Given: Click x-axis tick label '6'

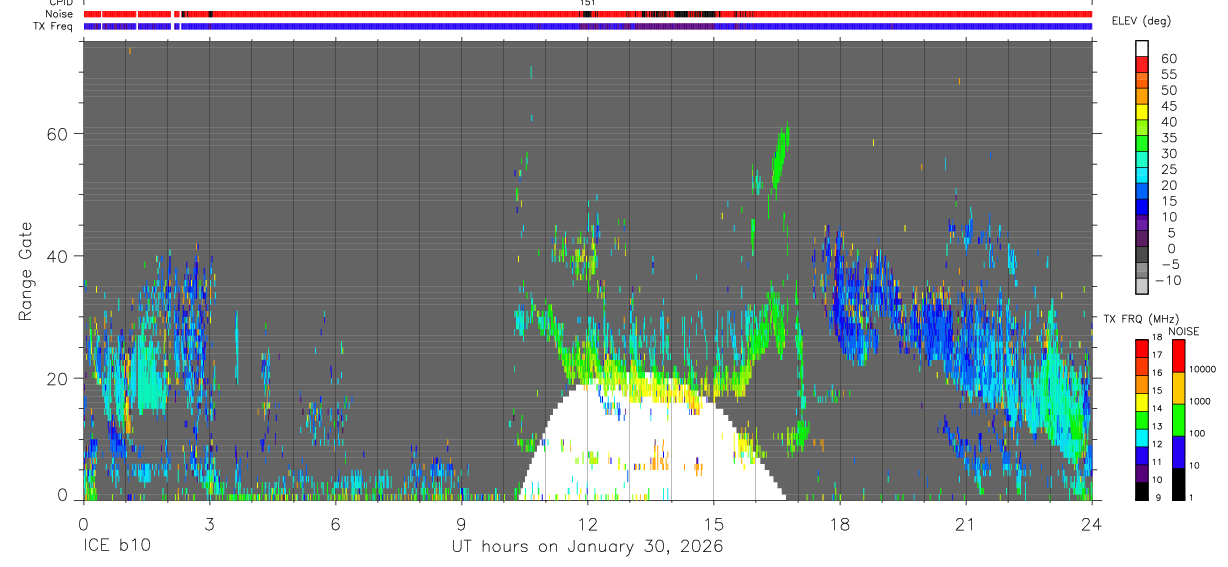Looking at the screenshot, I should click(335, 523).
